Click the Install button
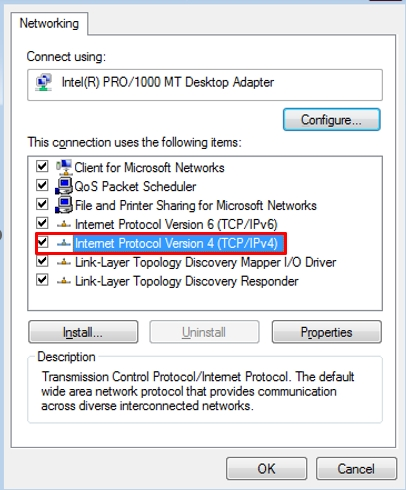The height and width of the screenshot is (490, 406). [83, 332]
